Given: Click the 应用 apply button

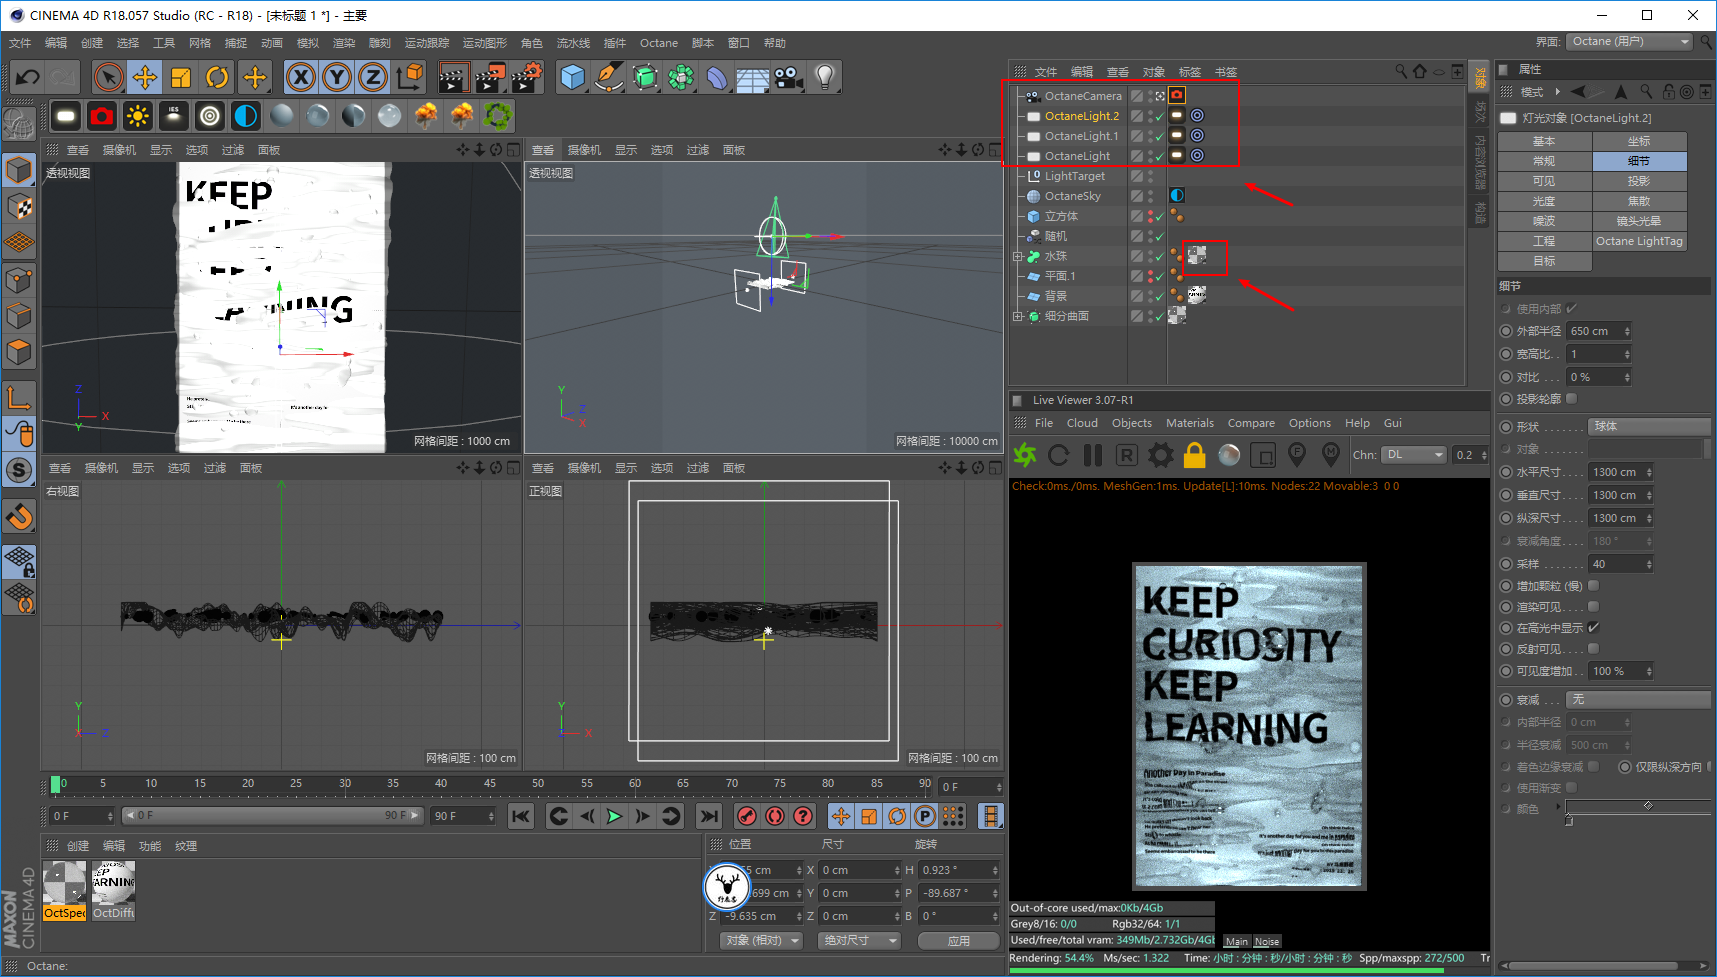Looking at the screenshot, I should point(958,941).
